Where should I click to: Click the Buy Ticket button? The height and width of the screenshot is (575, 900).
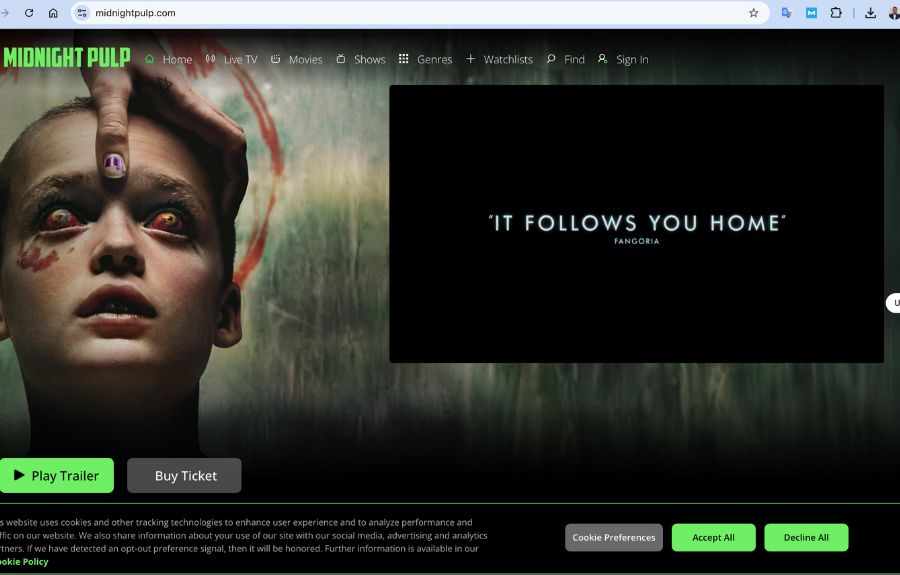tap(184, 475)
